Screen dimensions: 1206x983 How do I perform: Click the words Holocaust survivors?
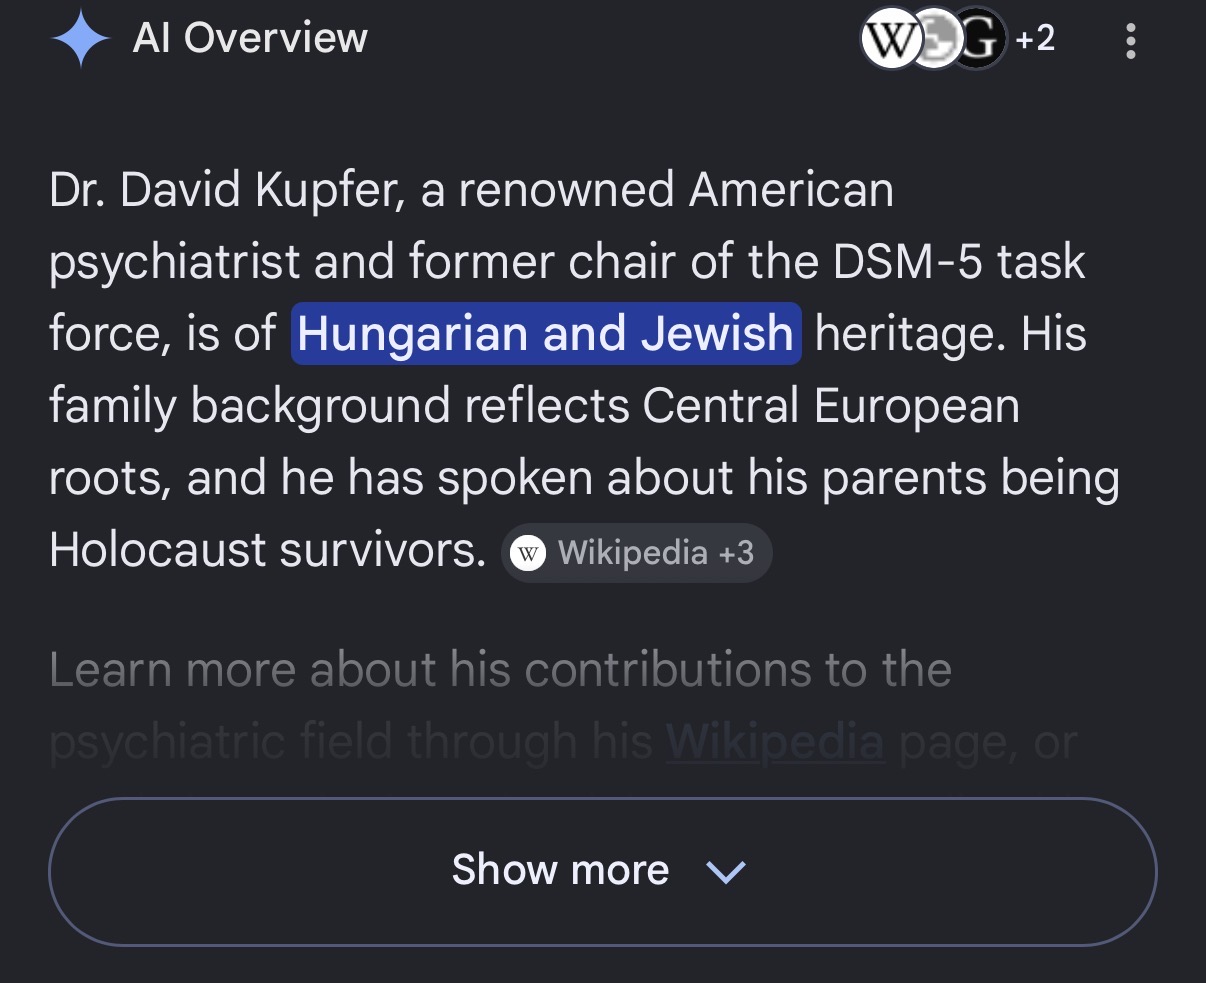pos(268,550)
